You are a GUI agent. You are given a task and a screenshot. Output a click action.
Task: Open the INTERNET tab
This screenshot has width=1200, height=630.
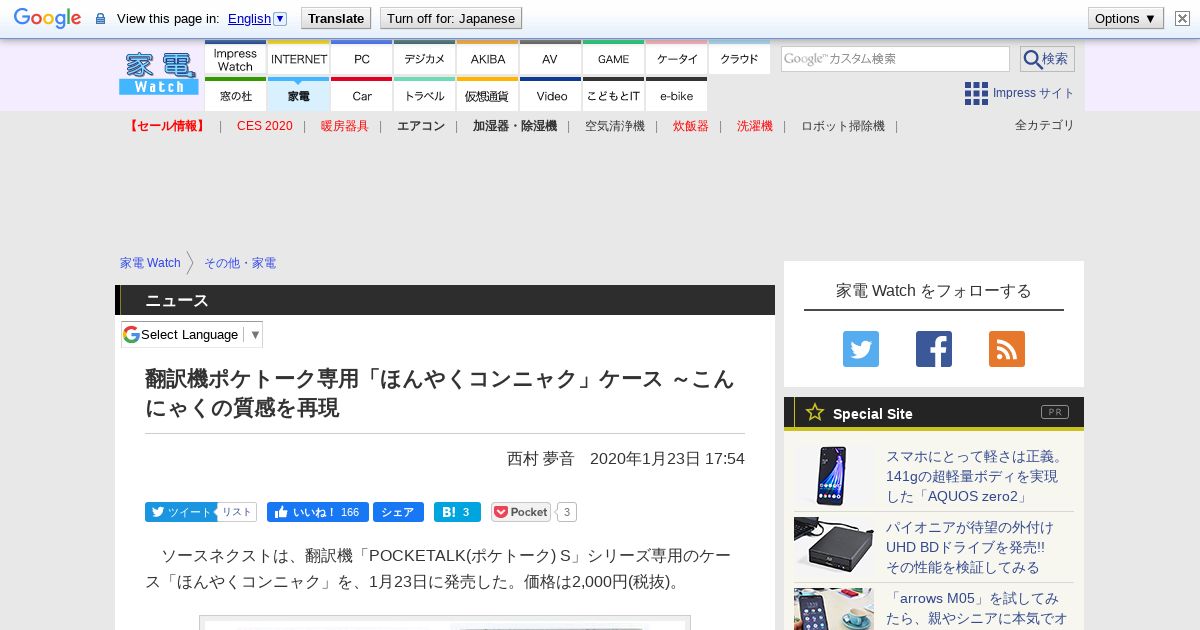(x=298, y=59)
